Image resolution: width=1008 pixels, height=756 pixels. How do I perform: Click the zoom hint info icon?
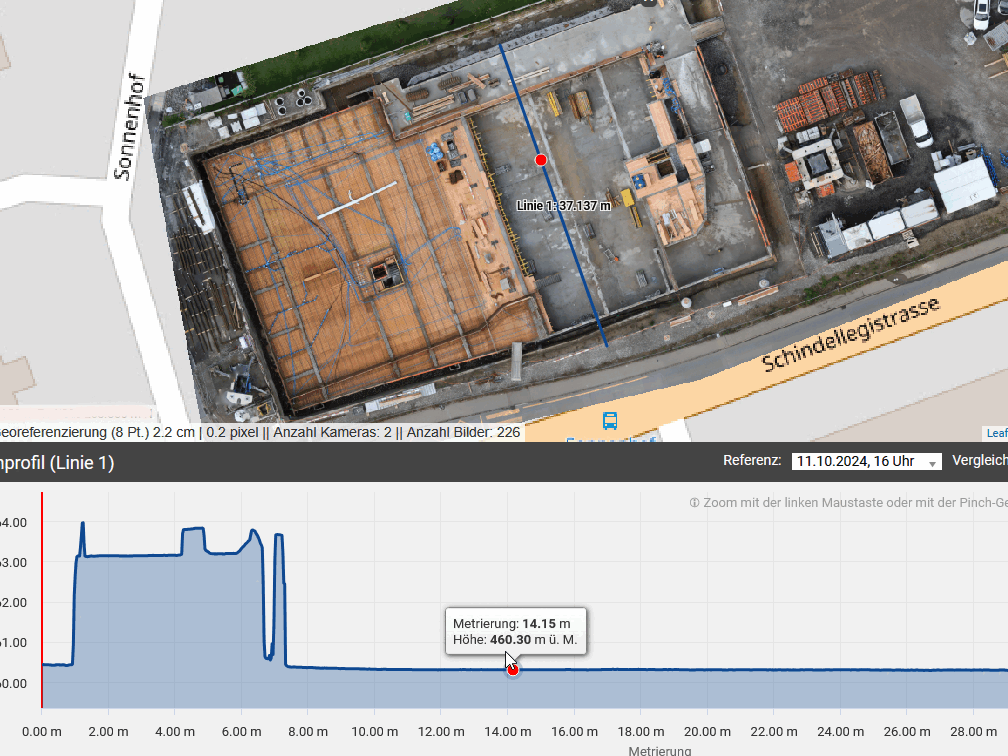tap(694, 502)
